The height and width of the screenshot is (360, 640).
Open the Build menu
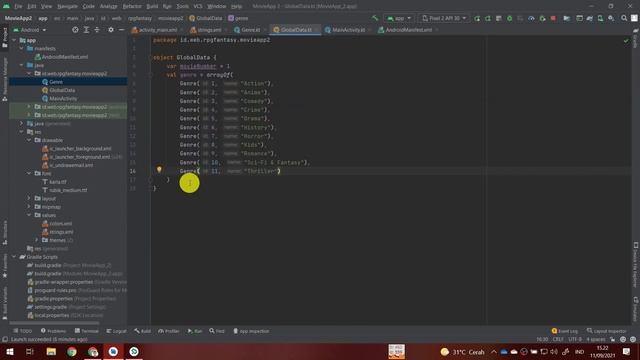(152, 6)
